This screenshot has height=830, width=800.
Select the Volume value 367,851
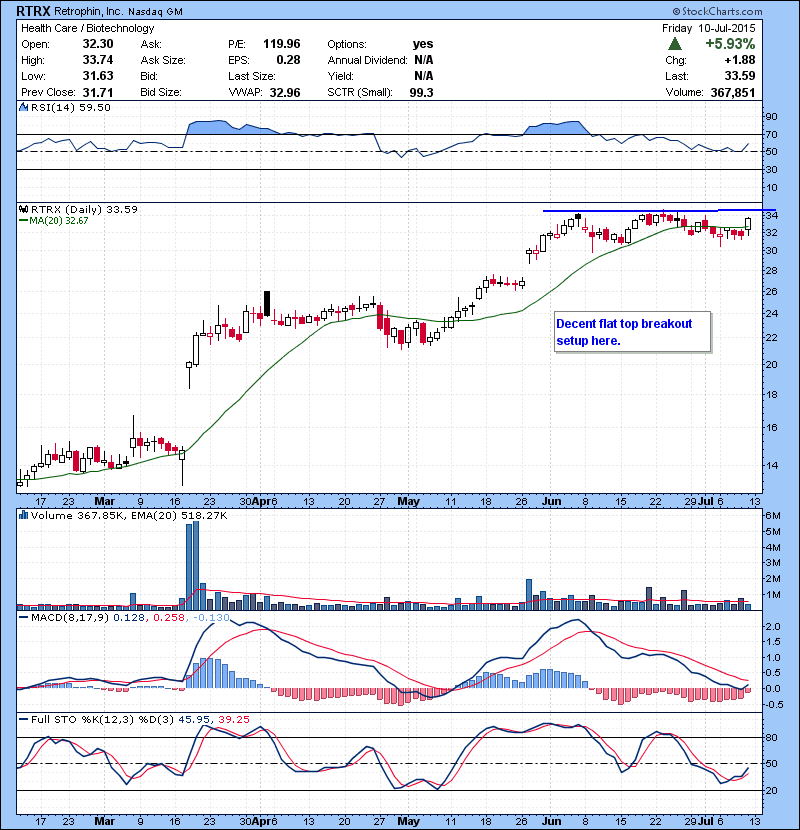733,93
